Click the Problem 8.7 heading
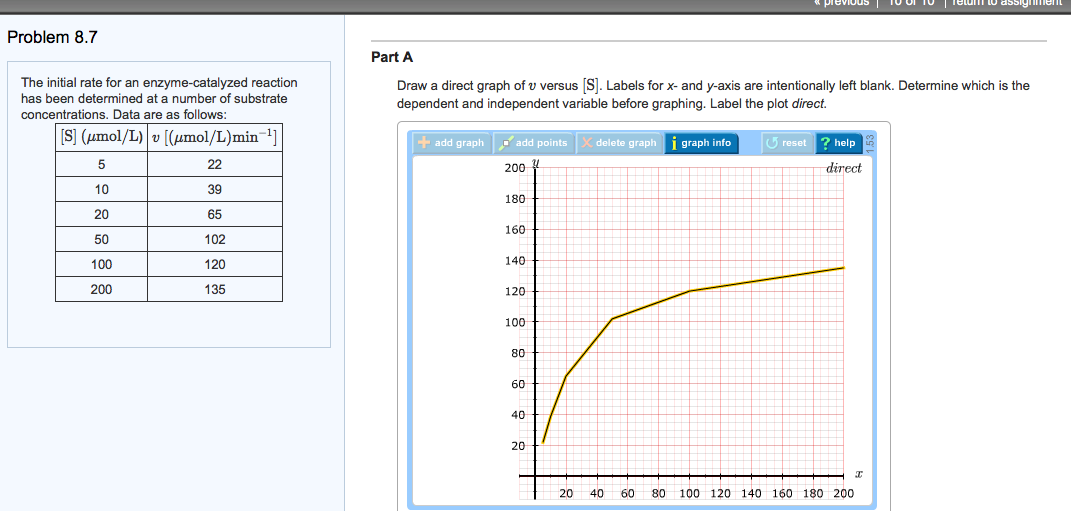The image size is (1071, 511). (52, 38)
